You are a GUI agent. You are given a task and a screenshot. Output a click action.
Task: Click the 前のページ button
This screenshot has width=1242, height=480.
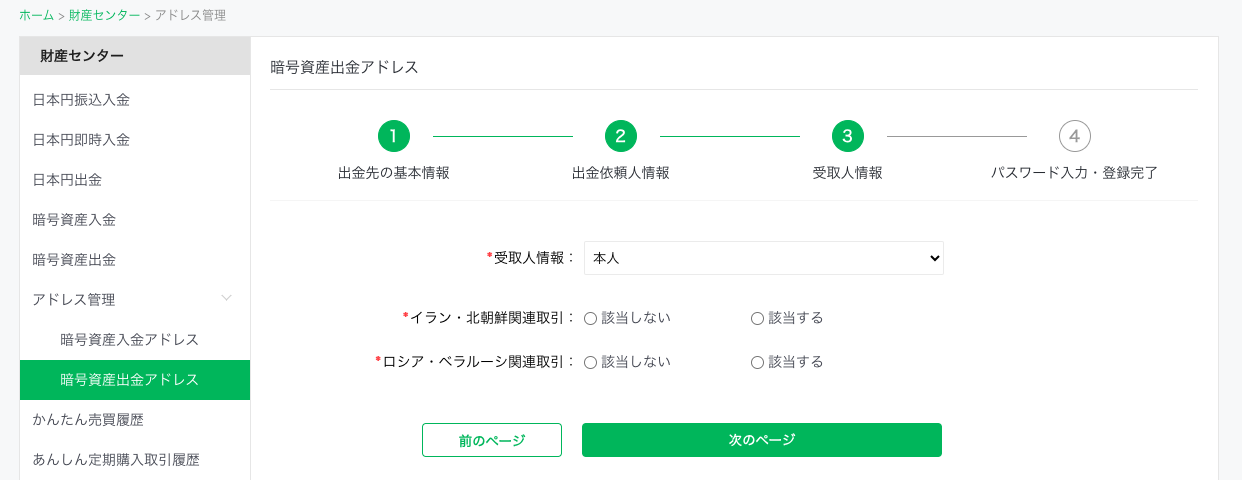pyautogui.click(x=492, y=440)
